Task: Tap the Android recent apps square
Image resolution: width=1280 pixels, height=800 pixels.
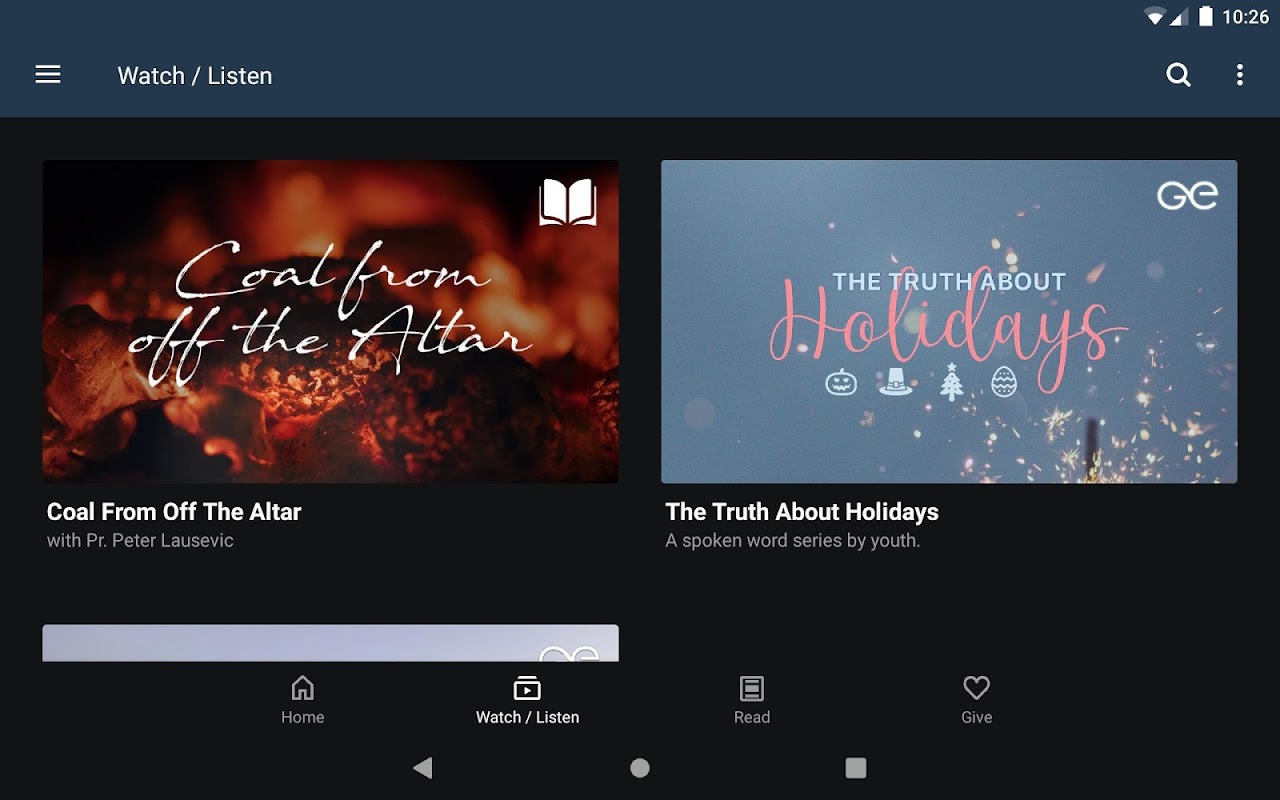Action: click(x=856, y=768)
